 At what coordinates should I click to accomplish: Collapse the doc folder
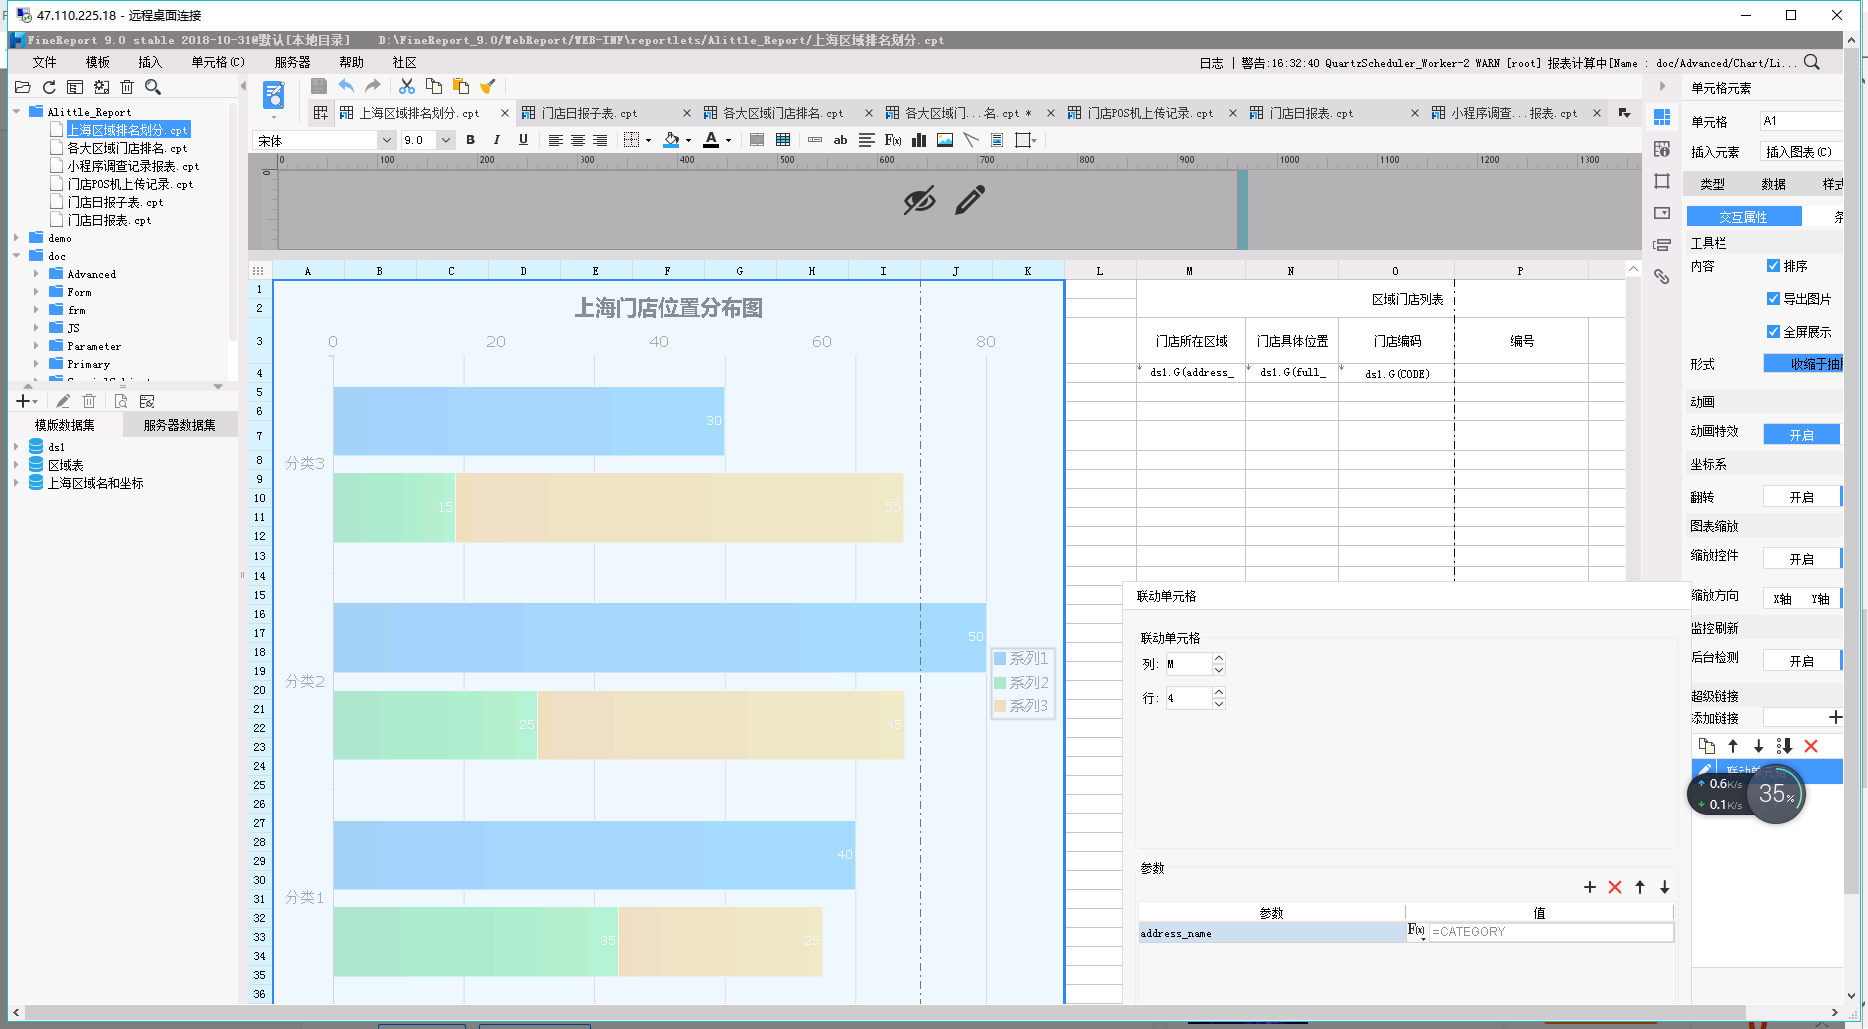click(x=16, y=256)
